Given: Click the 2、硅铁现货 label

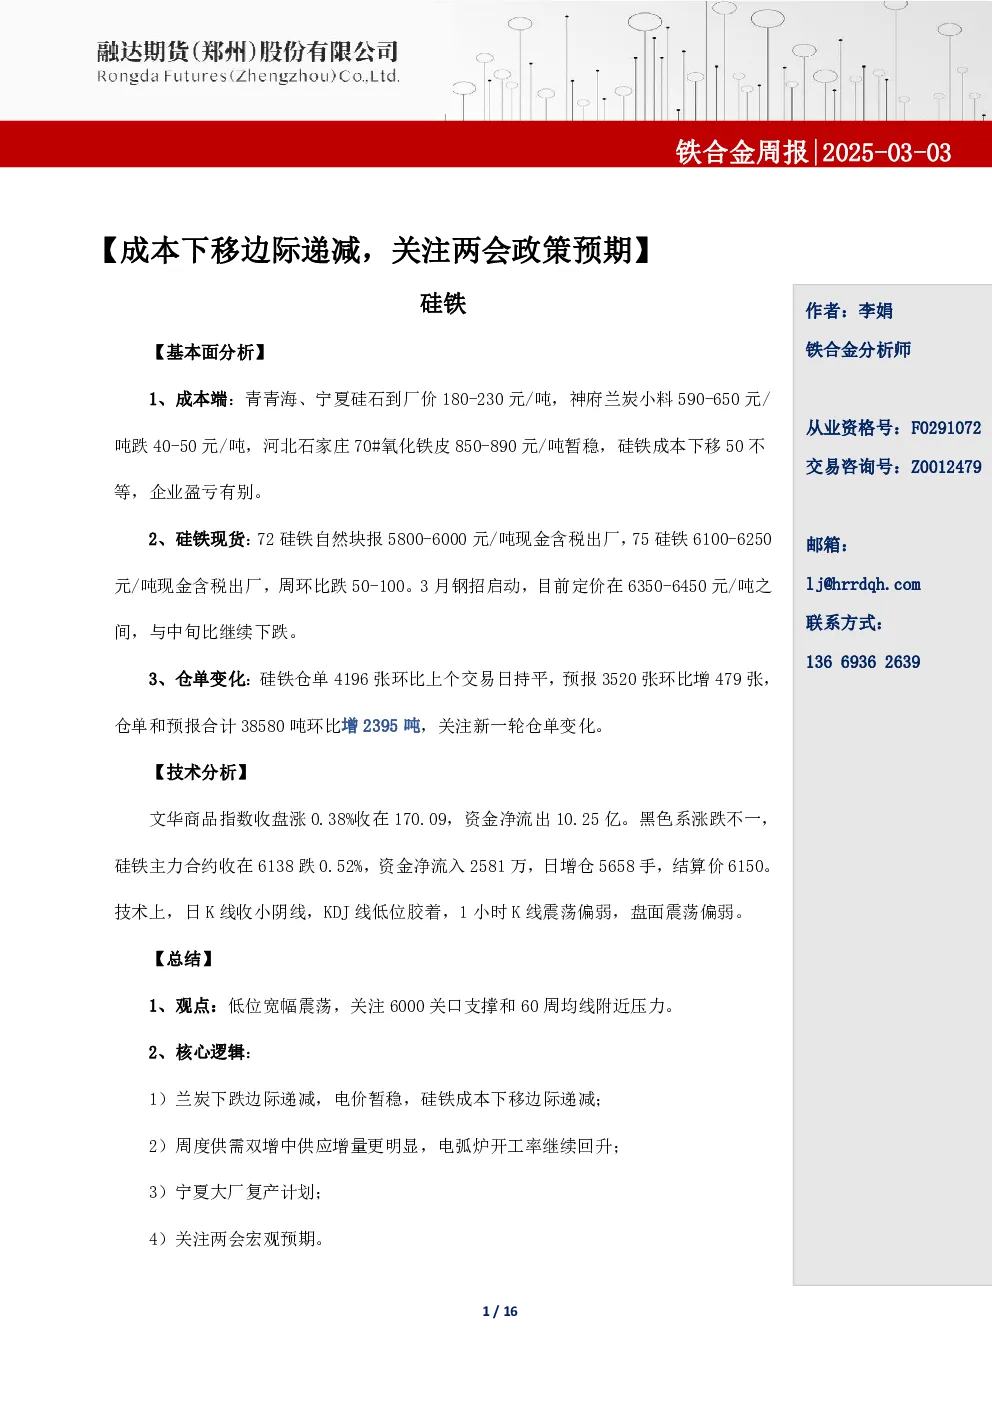Looking at the screenshot, I should click(x=197, y=539).
